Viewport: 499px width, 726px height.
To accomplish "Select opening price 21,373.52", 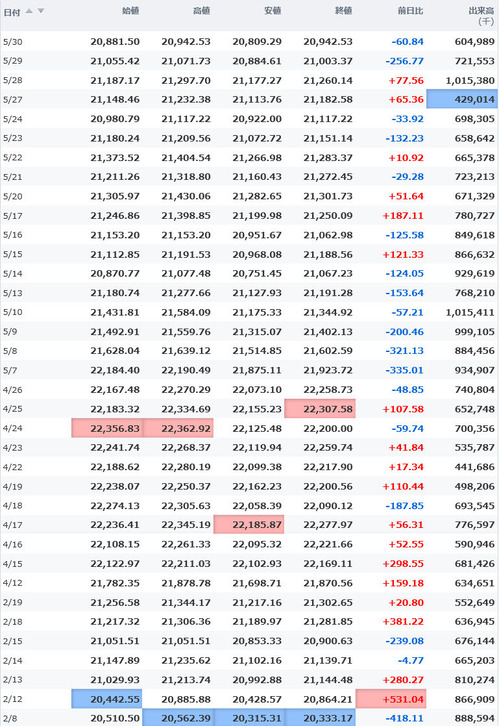I will pyautogui.click(x=115, y=158).
